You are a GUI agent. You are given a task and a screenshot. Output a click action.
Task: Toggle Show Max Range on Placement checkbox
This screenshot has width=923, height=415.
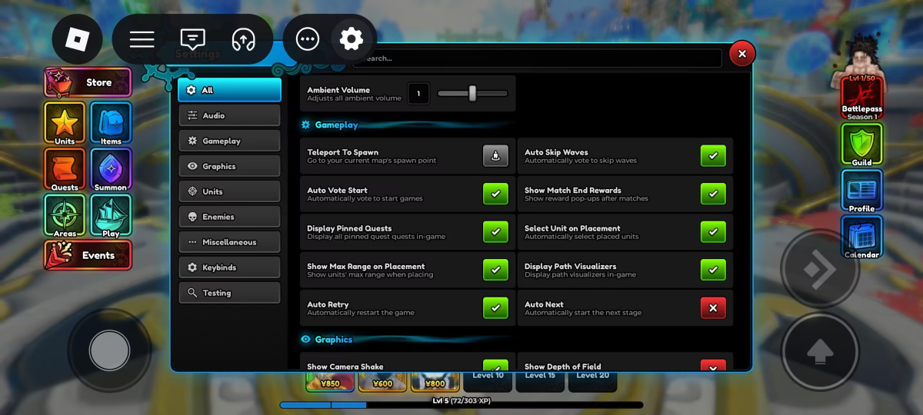pyautogui.click(x=496, y=270)
